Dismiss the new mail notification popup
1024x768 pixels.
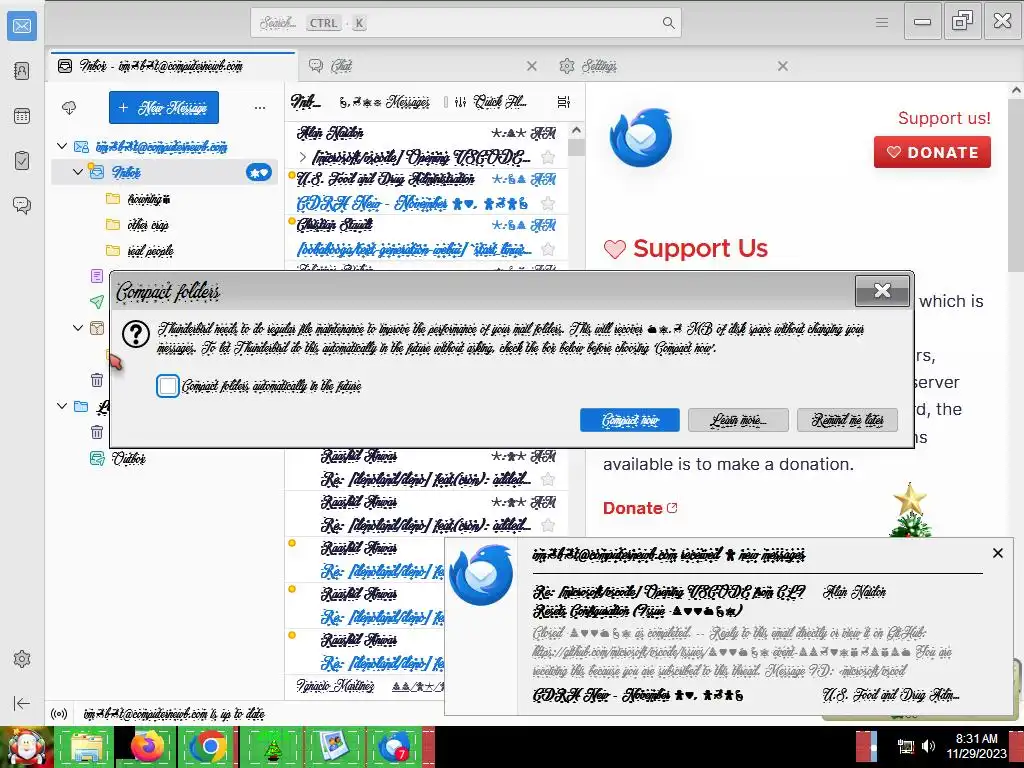click(x=997, y=553)
